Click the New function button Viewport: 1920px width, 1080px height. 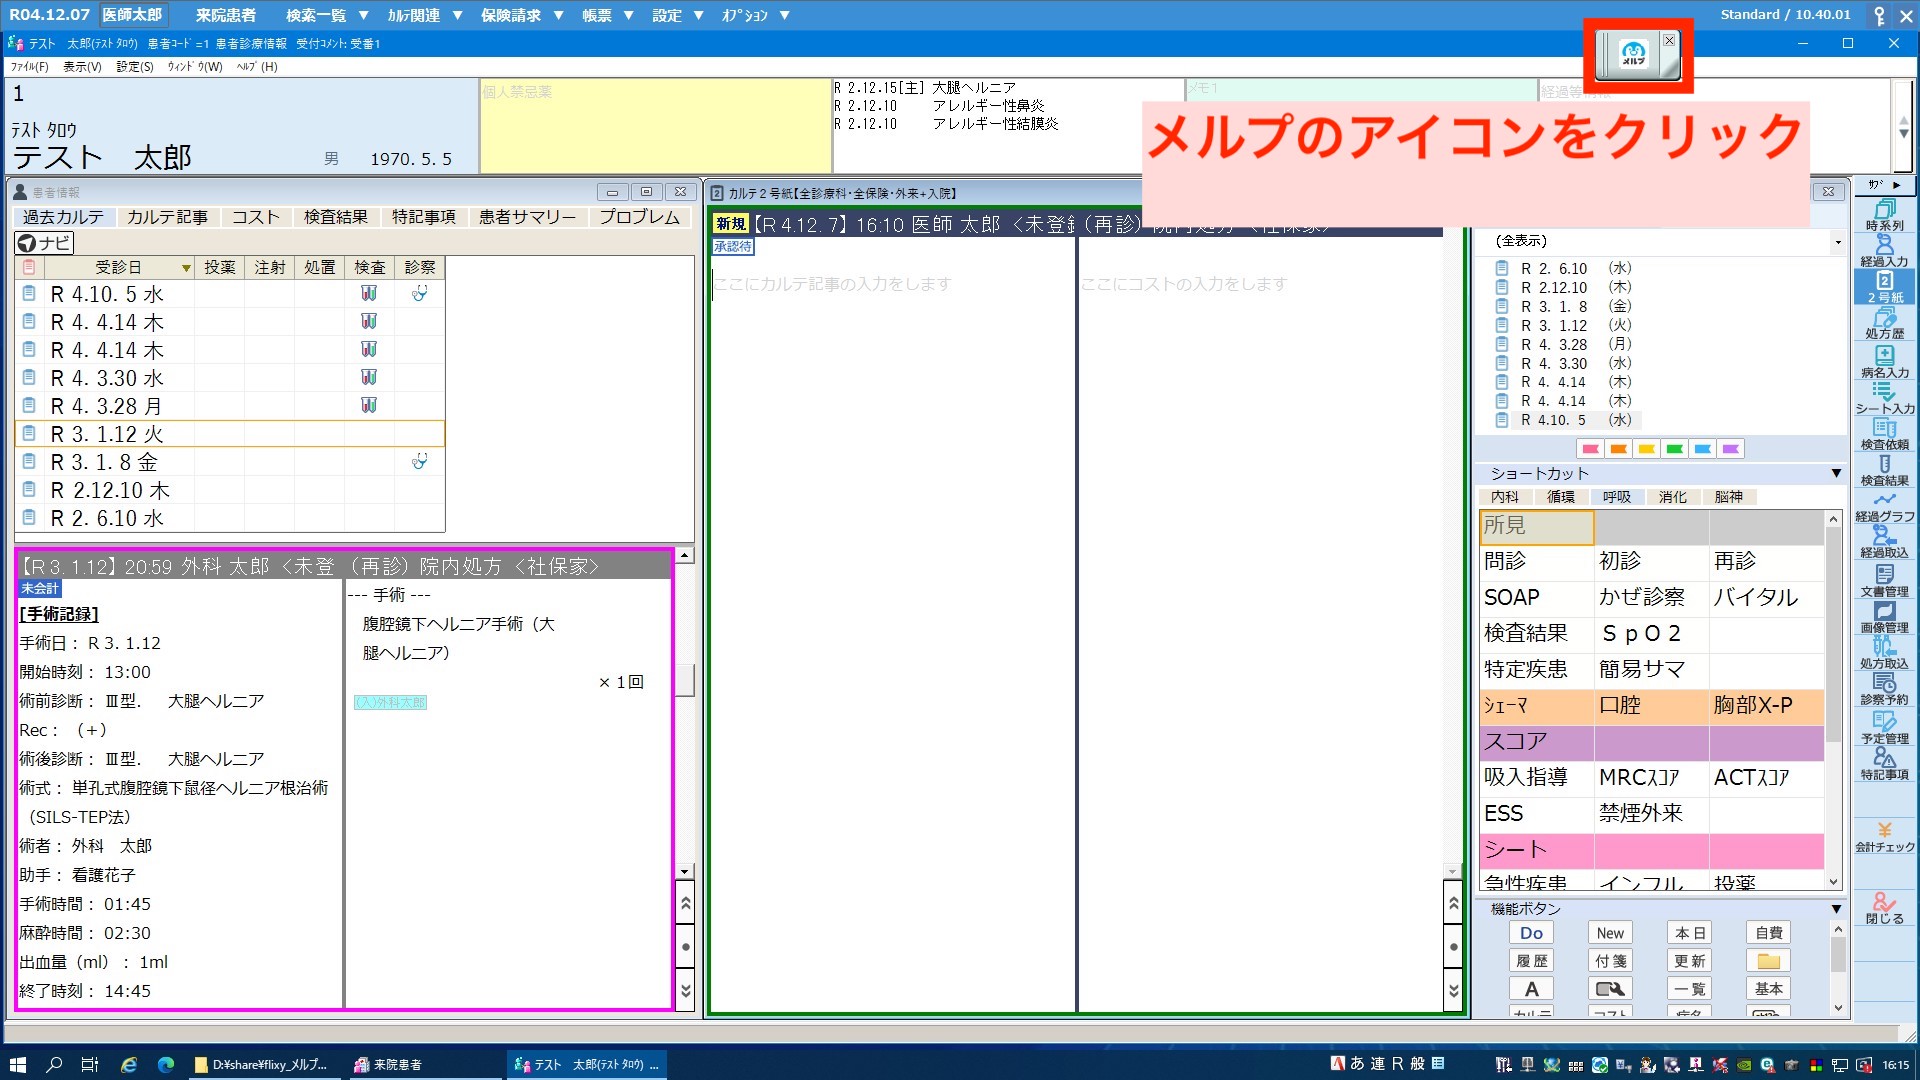1610,933
